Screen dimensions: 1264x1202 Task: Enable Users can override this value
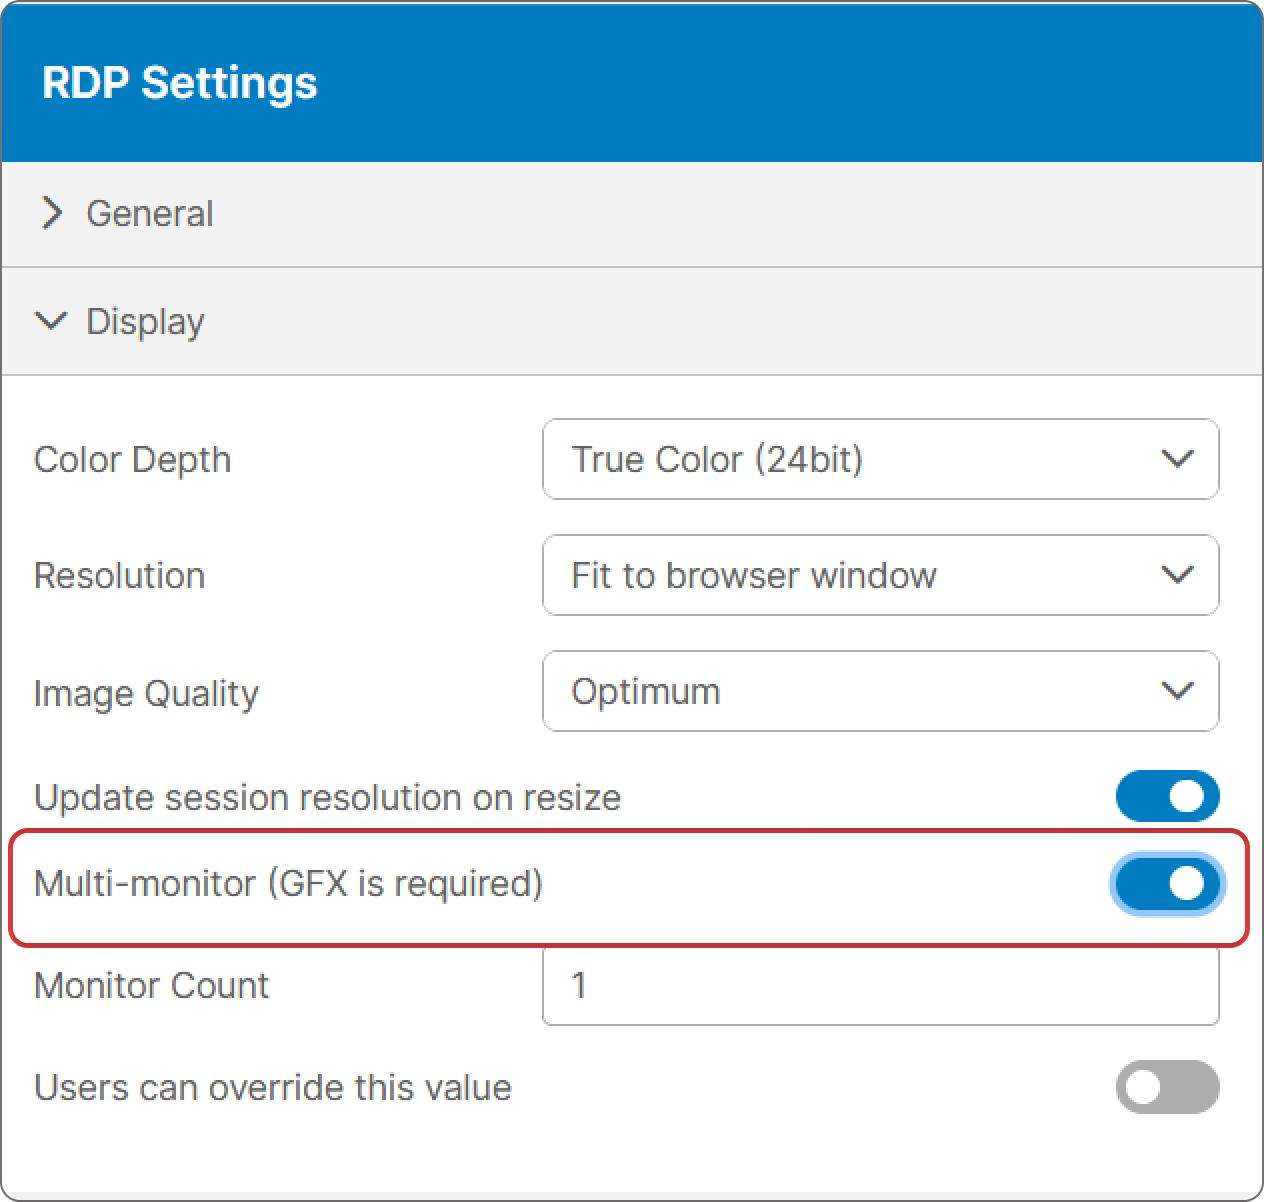[1167, 1087]
